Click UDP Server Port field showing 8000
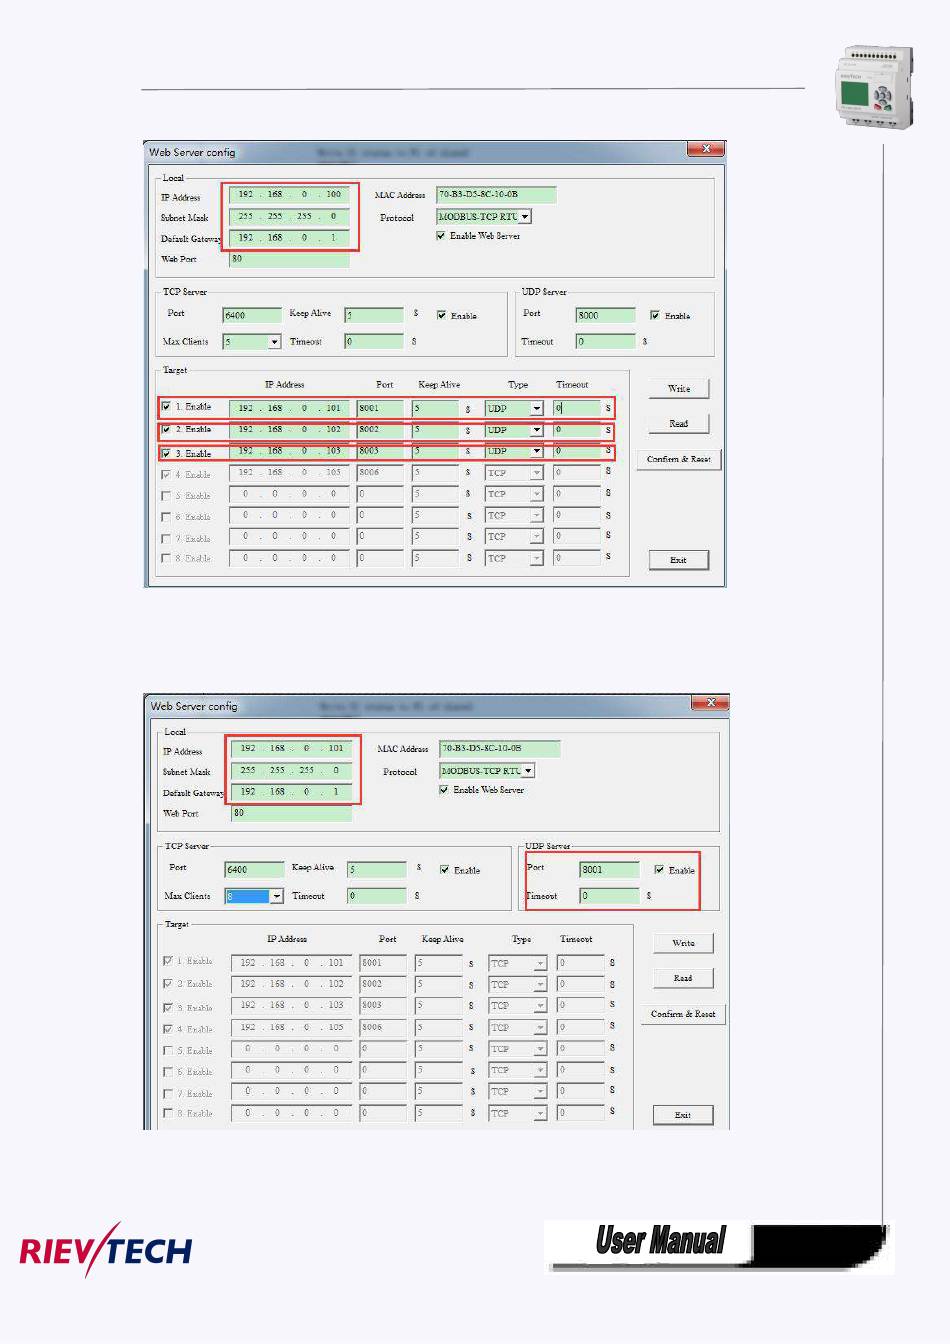Screen dimensions: 950x1344 coord(605,315)
